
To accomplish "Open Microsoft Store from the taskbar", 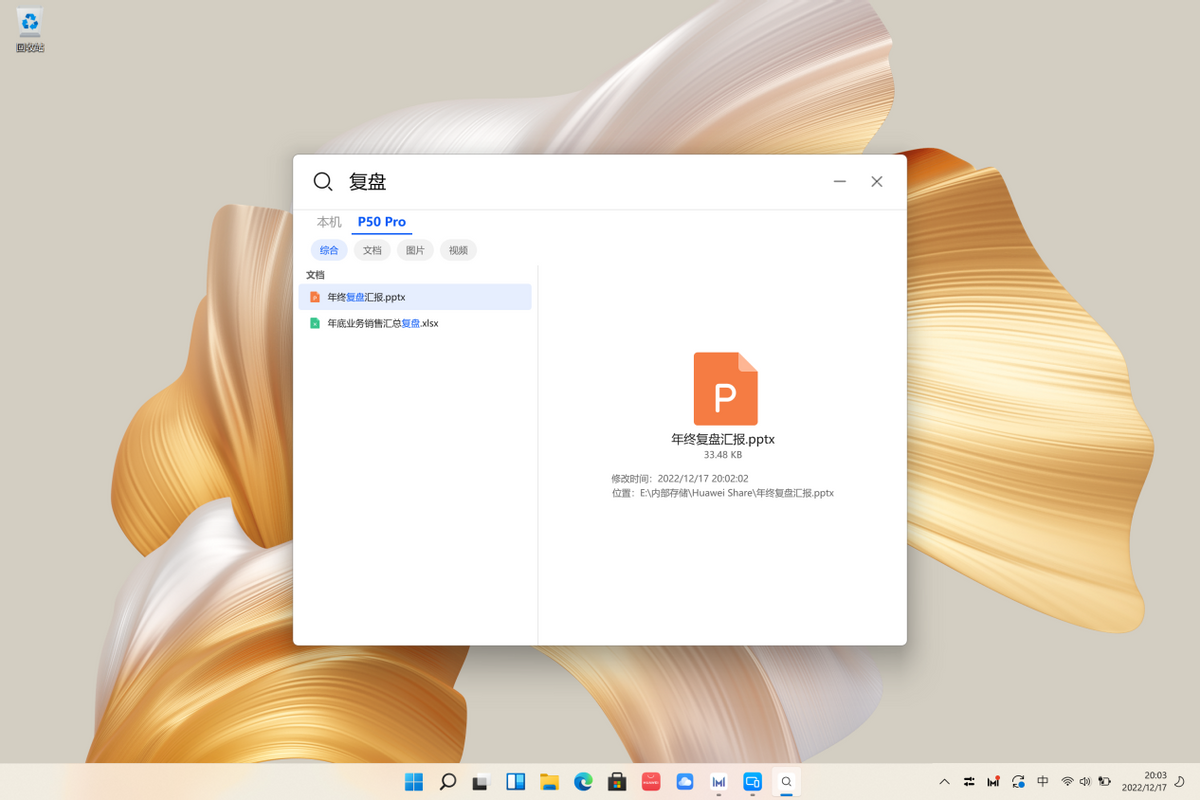I will [x=617, y=782].
